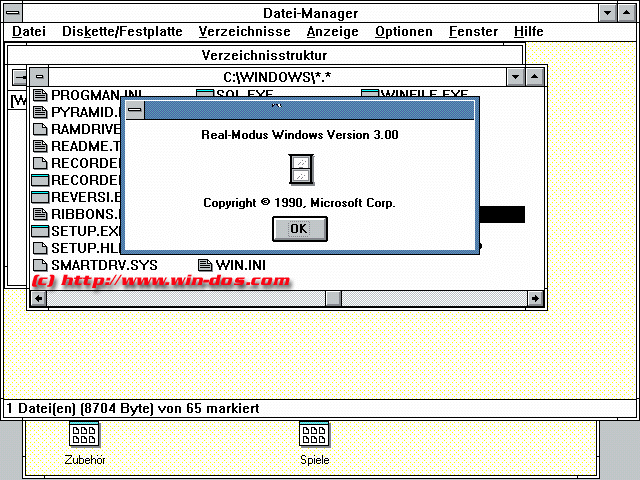Click the win-dos.com watermark link
The image size is (640, 480).
160,281
